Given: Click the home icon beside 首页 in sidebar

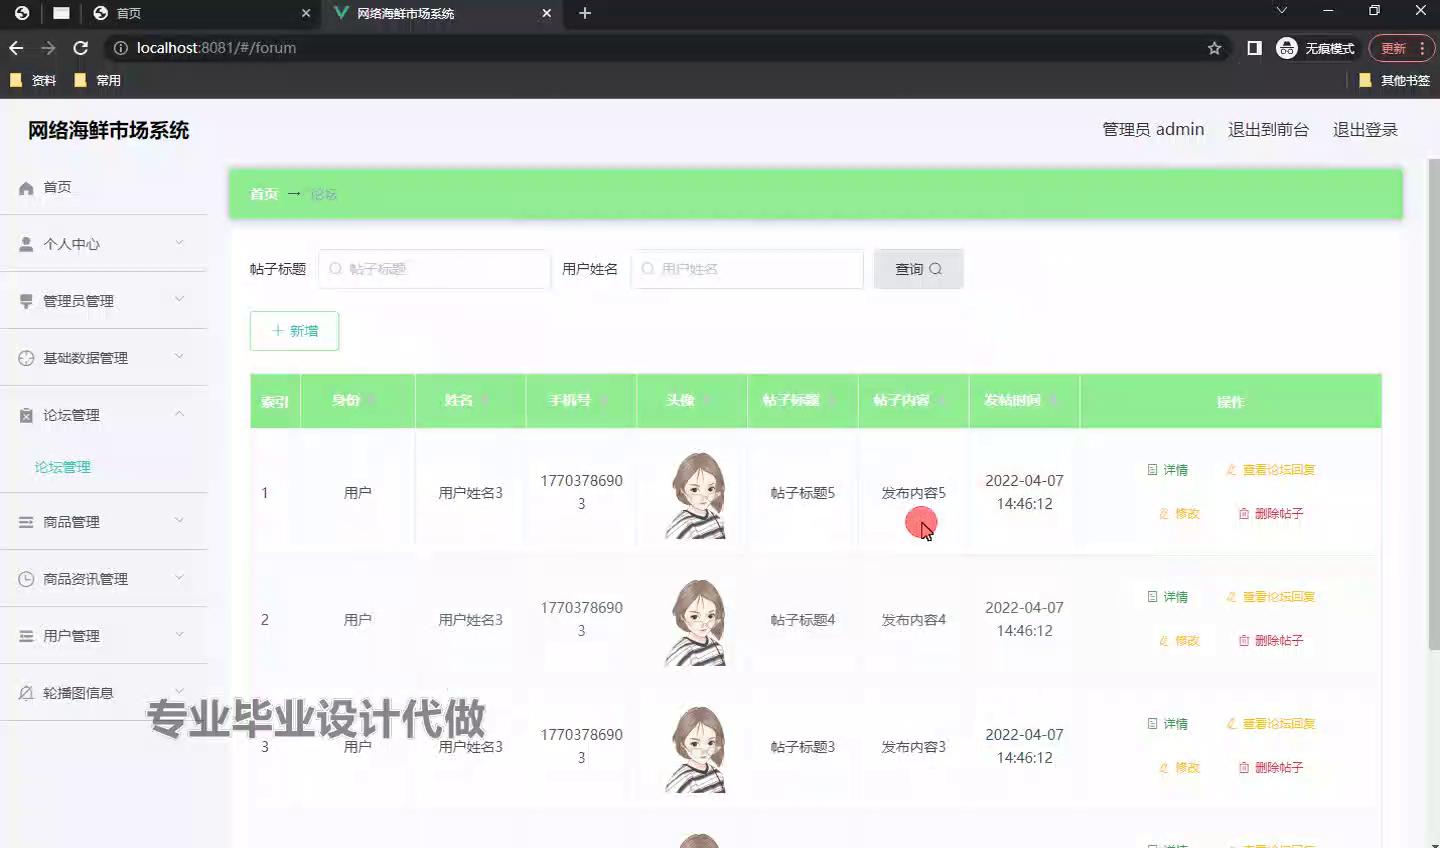Looking at the screenshot, I should tap(26, 188).
